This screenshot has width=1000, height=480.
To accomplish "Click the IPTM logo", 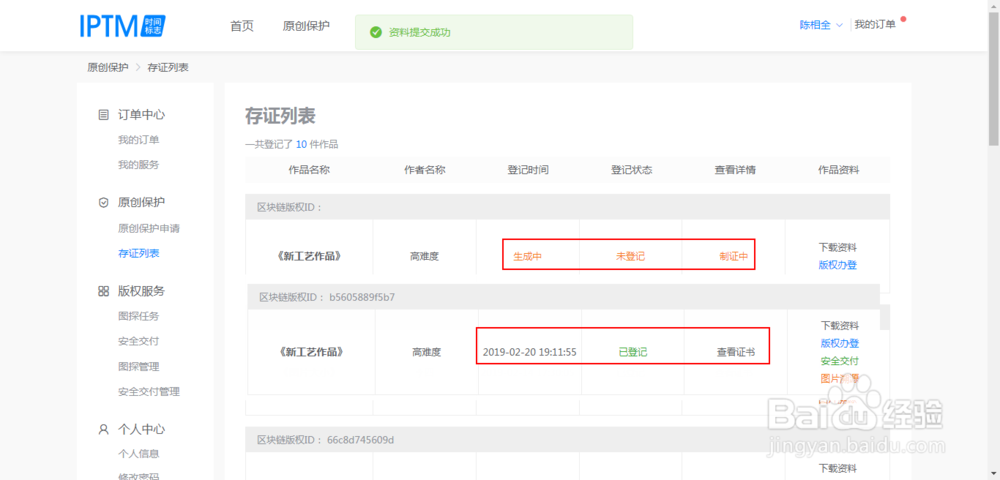I will [123, 26].
